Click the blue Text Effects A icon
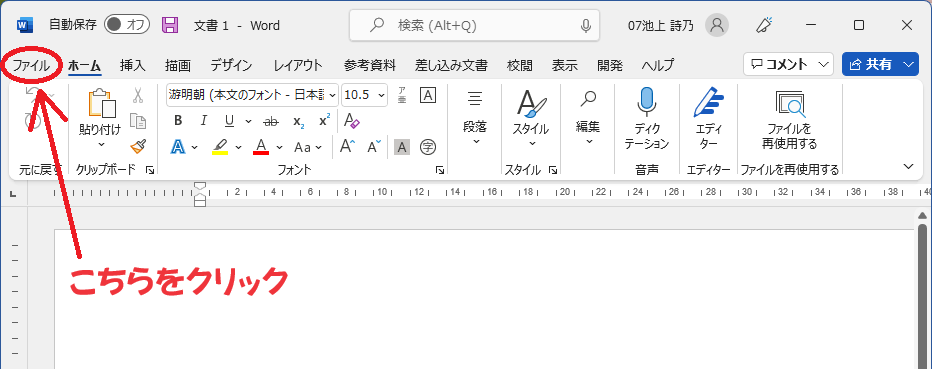 [x=178, y=146]
